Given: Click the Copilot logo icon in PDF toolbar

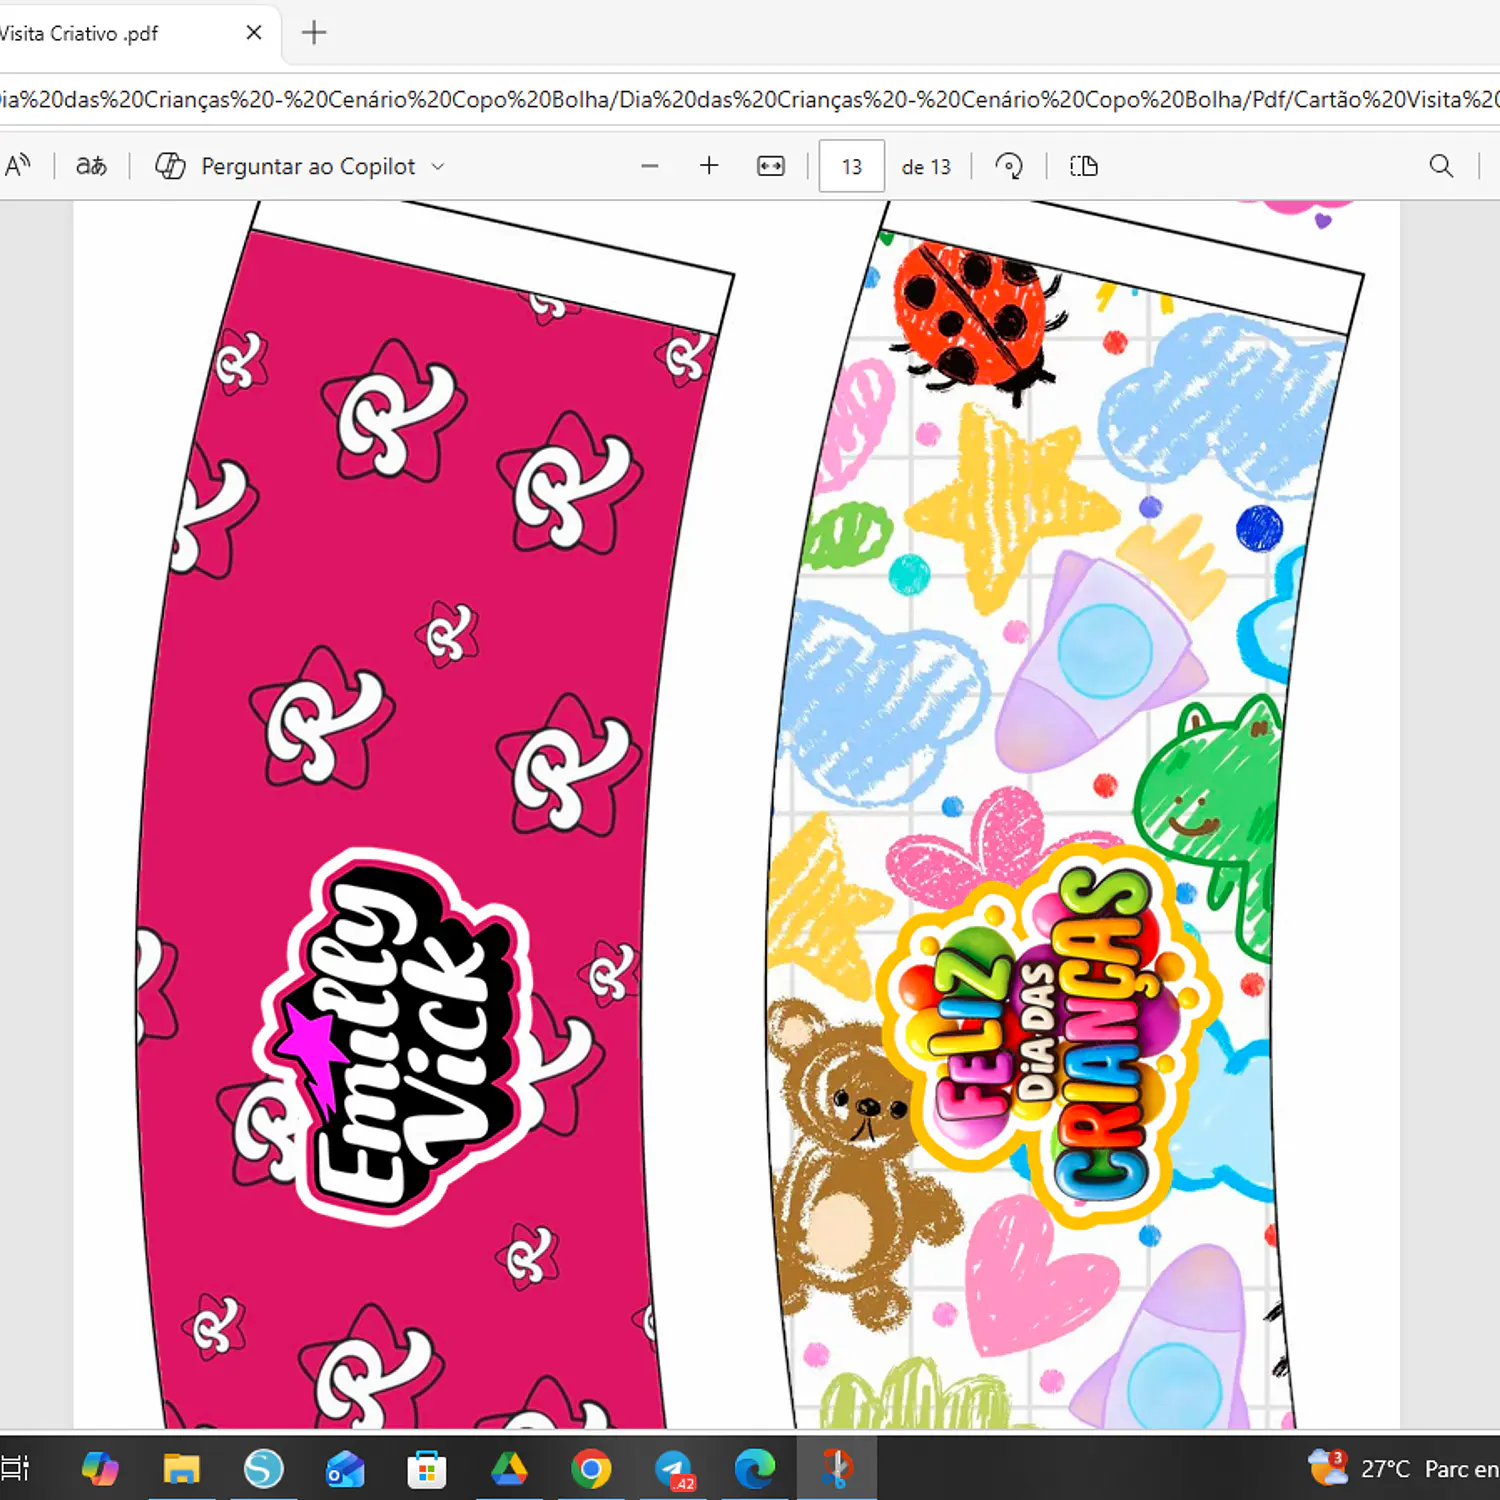Looking at the screenshot, I should click(x=170, y=166).
